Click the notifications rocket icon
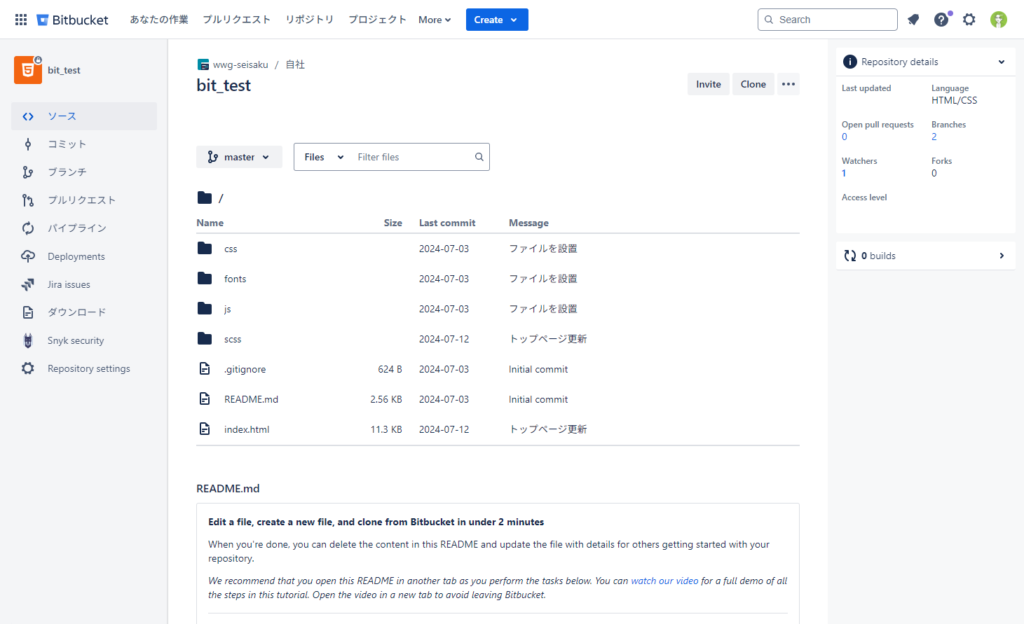The height and width of the screenshot is (624, 1024). point(913,20)
